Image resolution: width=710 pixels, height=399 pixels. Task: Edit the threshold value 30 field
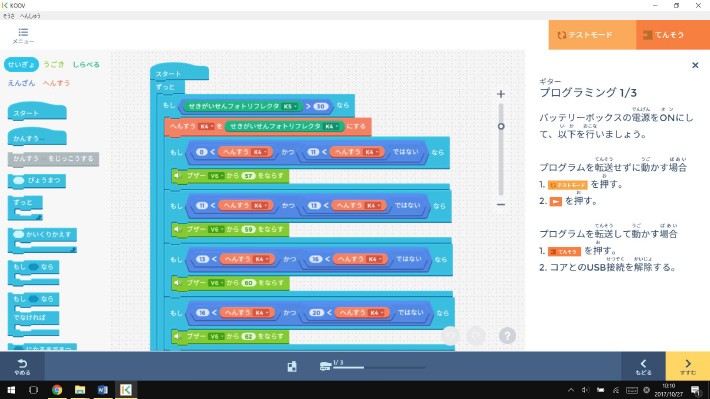click(321, 106)
